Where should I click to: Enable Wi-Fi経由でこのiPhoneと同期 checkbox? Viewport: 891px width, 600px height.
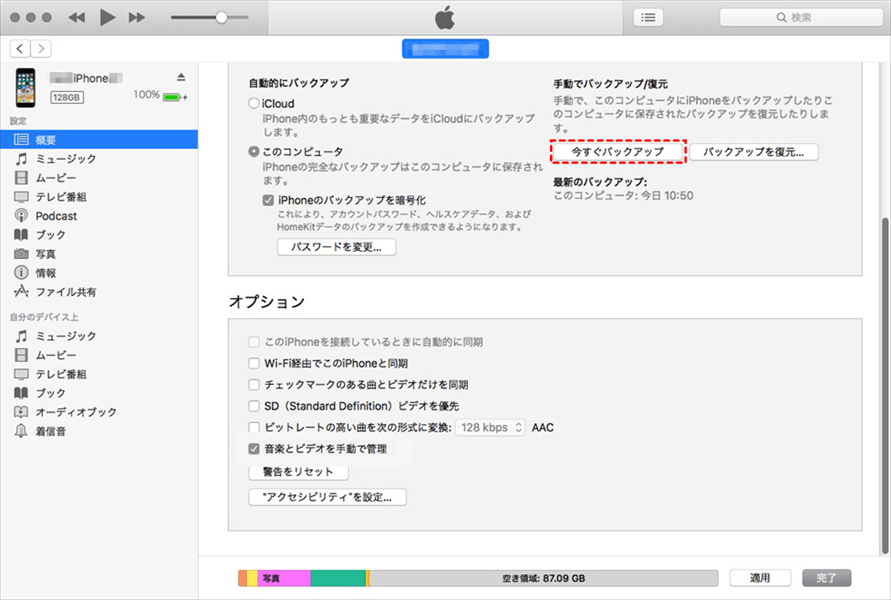tap(254, 363)
